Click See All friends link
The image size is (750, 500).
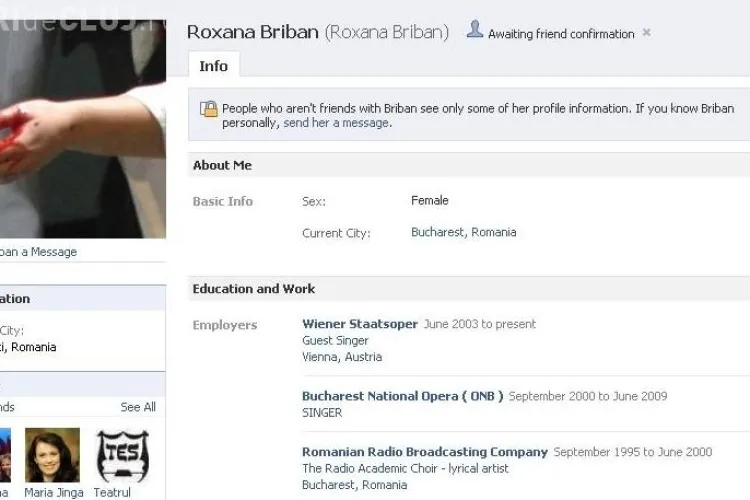(x=138, y=407)
